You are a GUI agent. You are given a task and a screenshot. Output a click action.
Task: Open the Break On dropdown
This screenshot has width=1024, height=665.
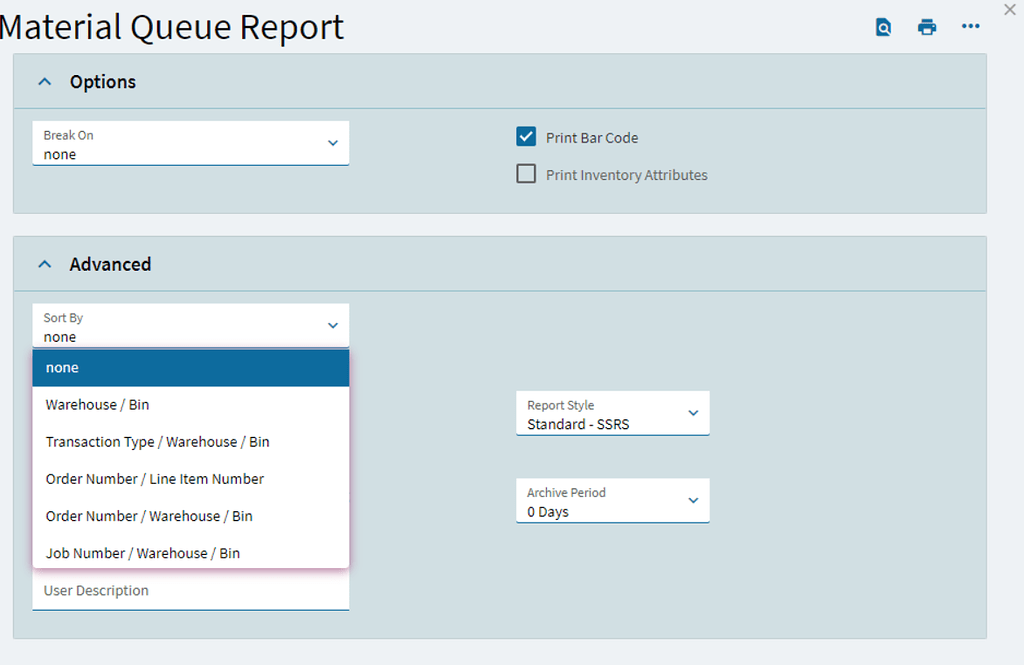[x=333, y=143]
